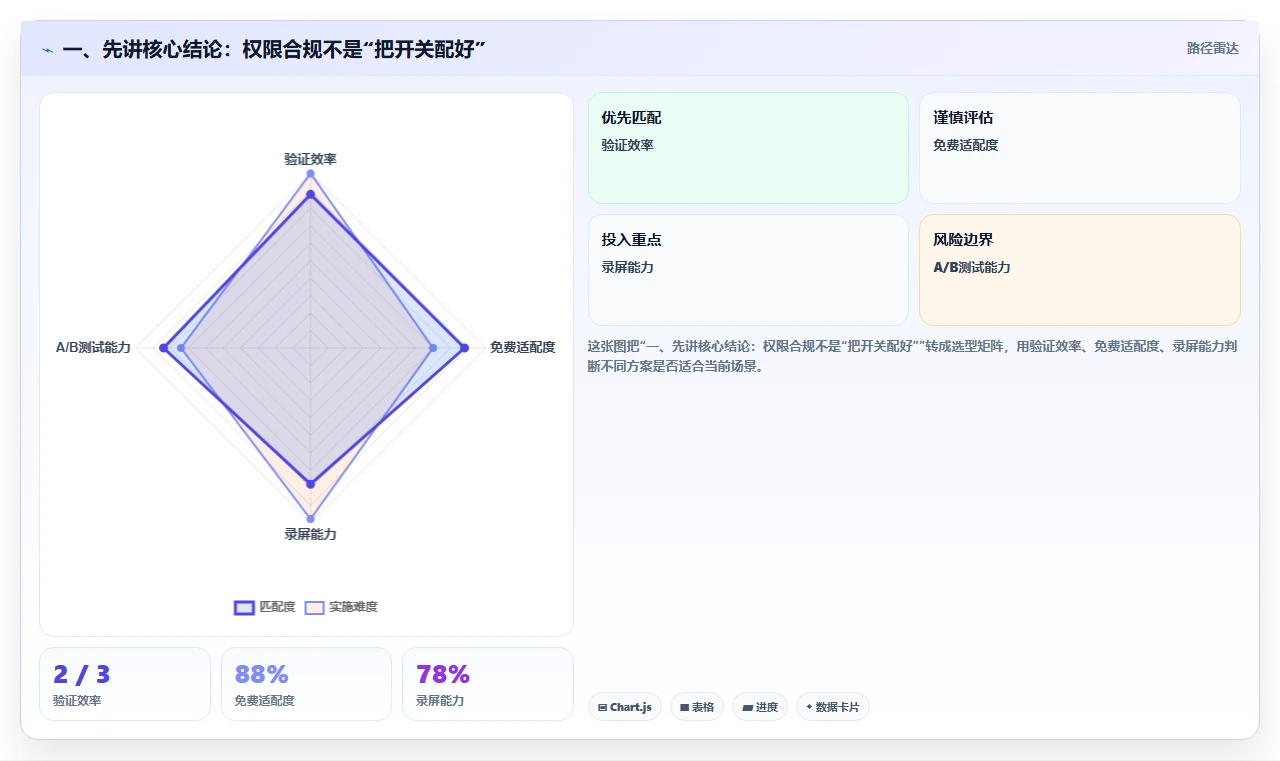The width and height of the screenshot is (1280, 761).
Task: Open the 风险边界 orange card
Action: coord(1080,270)
